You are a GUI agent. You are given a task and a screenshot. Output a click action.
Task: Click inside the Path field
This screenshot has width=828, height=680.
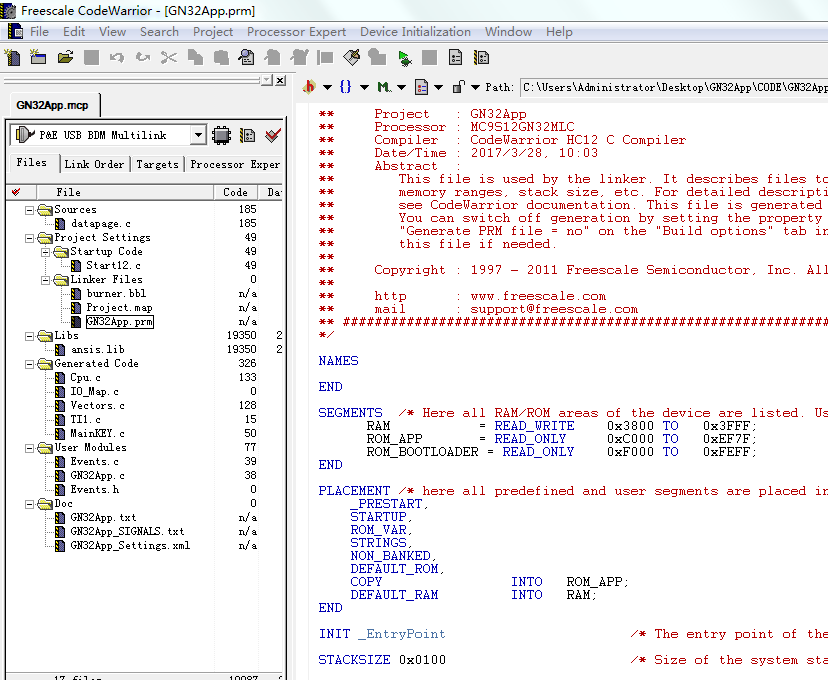pyautogui.click(x=674, y=87)
